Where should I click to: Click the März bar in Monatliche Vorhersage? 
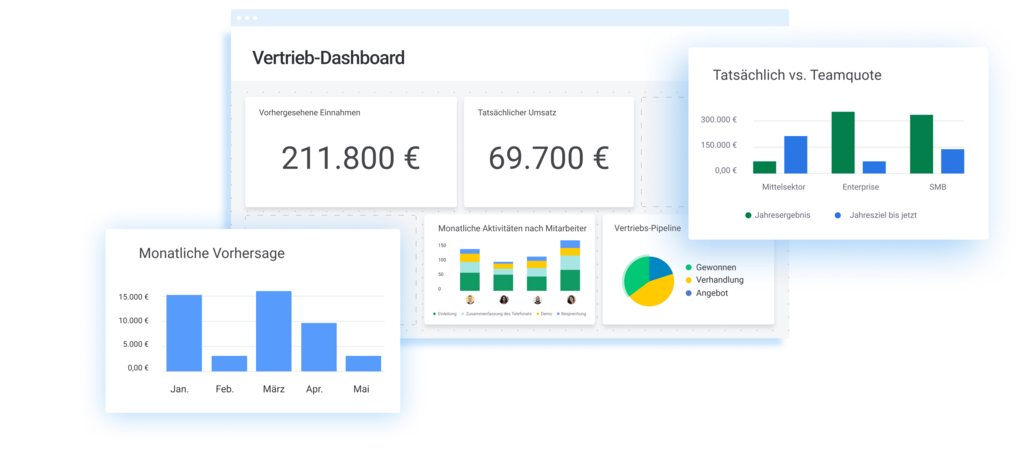[274, 331]
